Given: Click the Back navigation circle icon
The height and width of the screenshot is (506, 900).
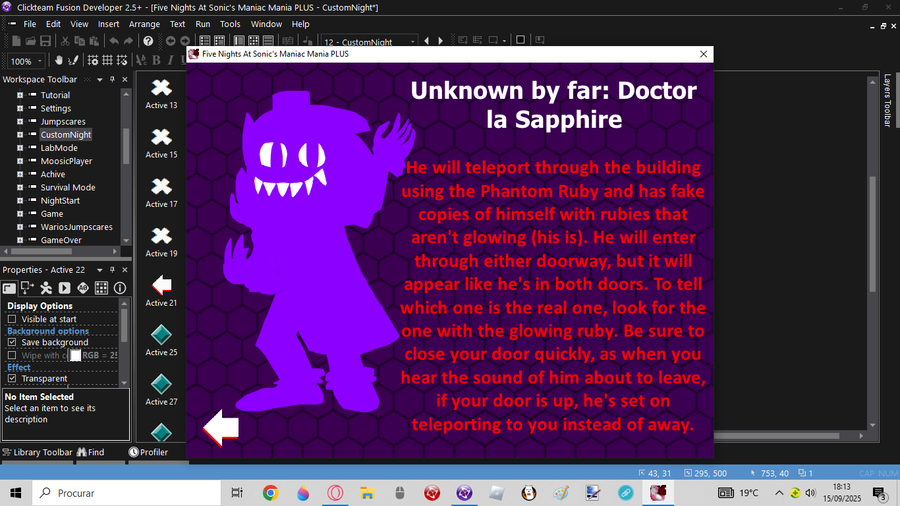Looking at the screenshot, I should [170, 41].
